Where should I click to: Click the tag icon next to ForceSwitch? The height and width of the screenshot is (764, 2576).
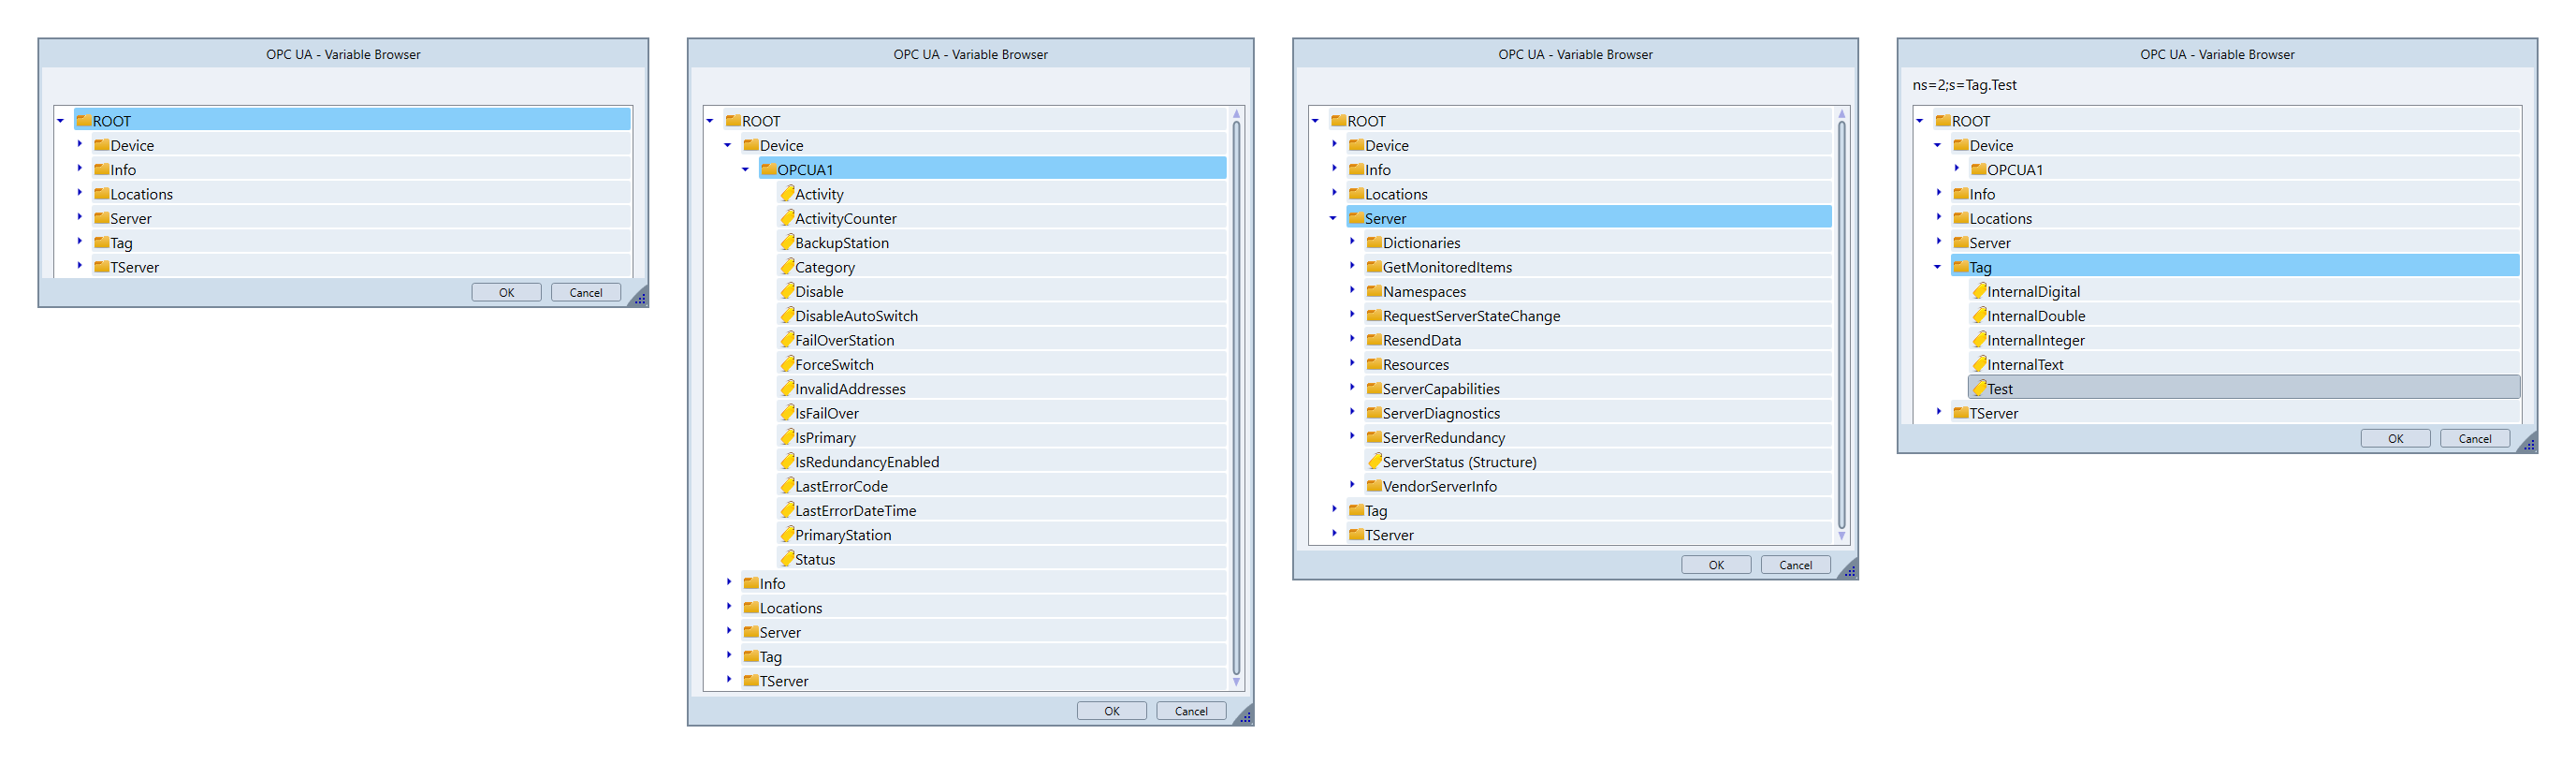click(x=787, y=363)
